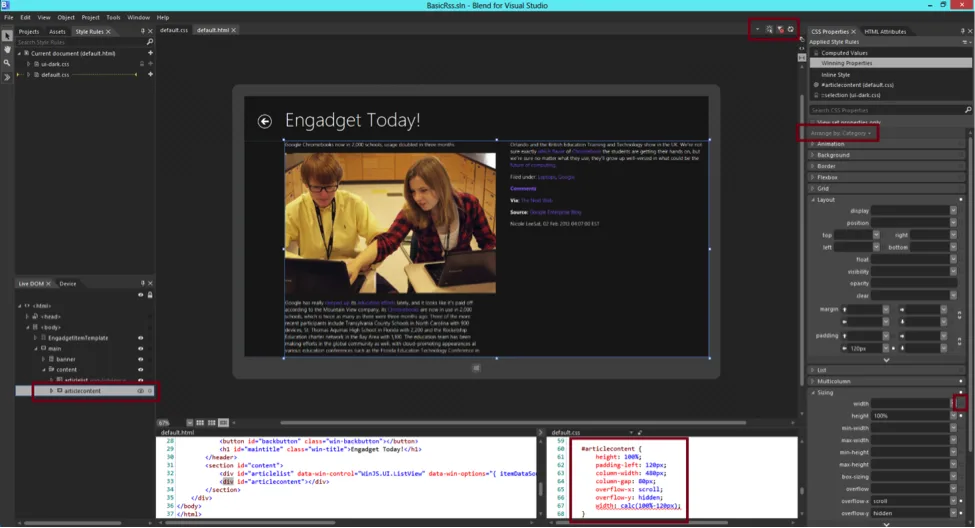Viewport: 975px width, 528px height.
Task: Select ::selection (ui-dark.css) rule
Action: (x=851, y=95)
